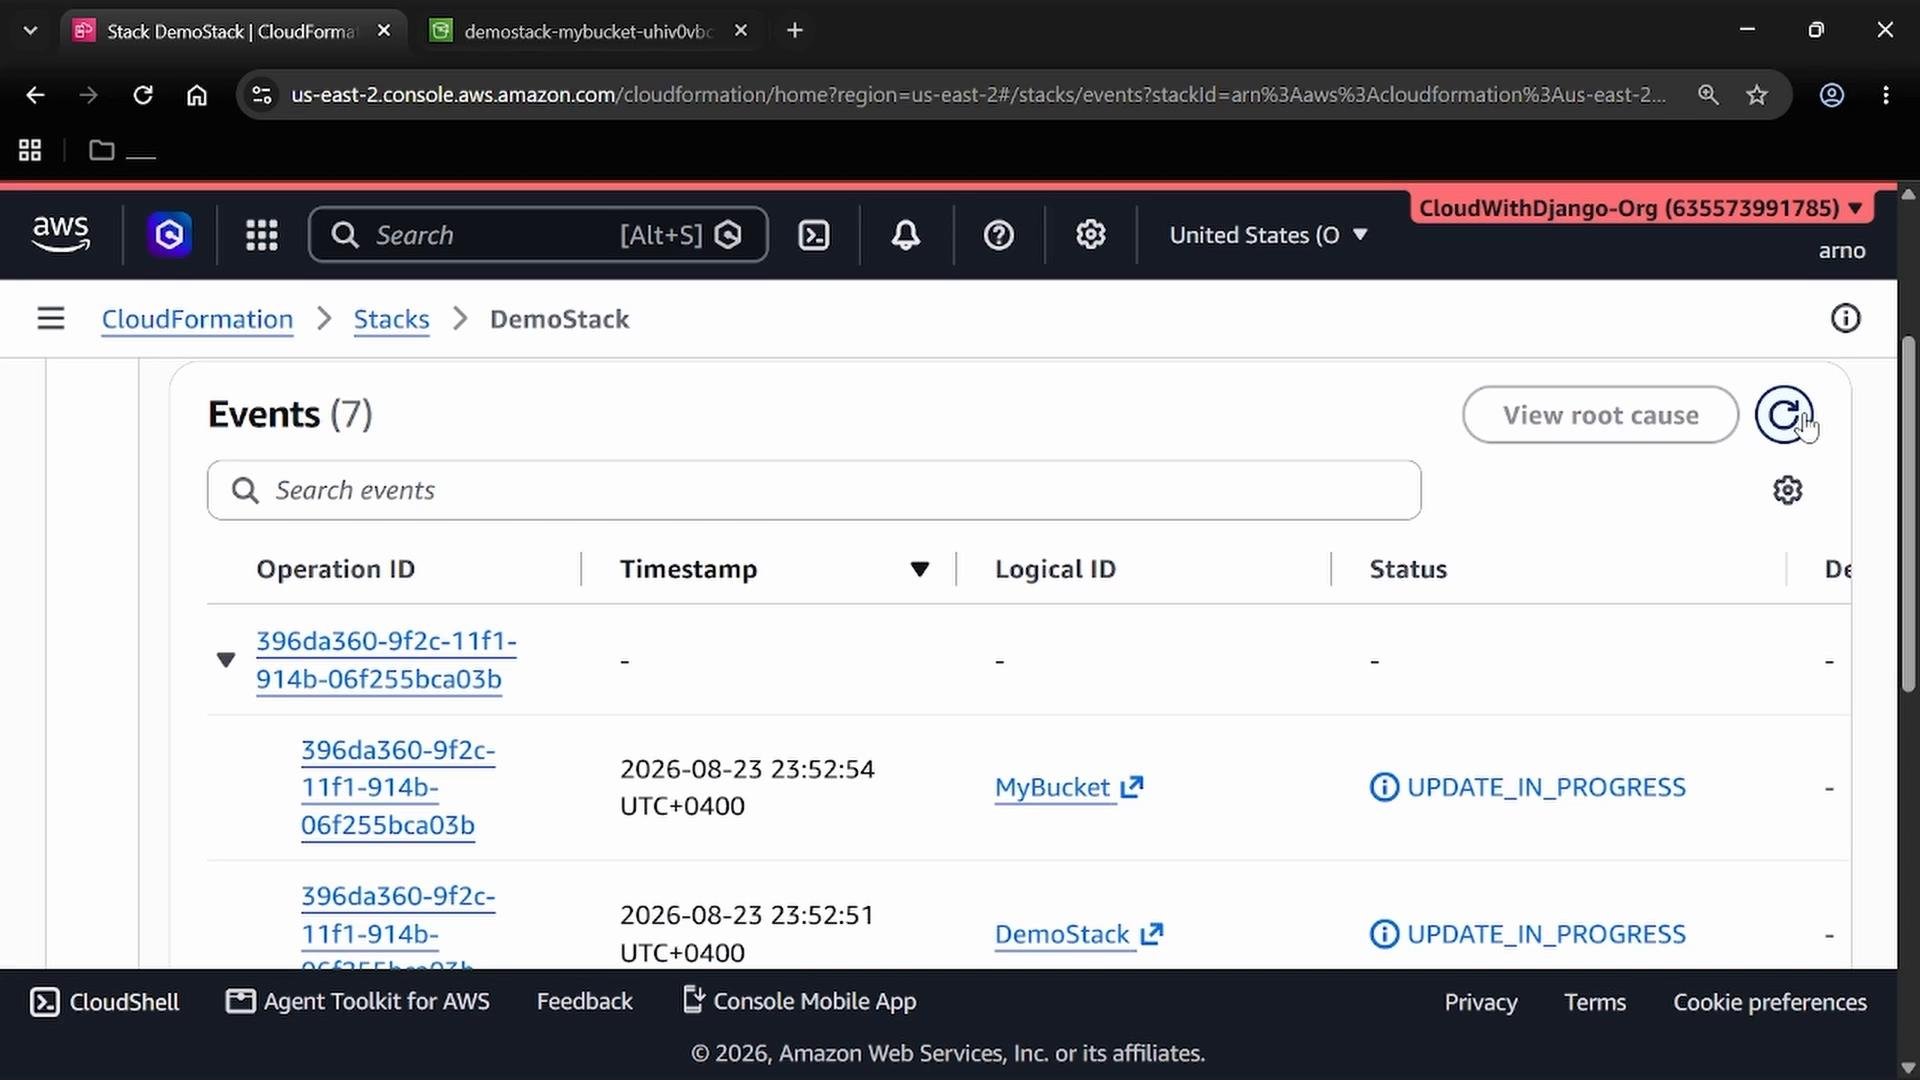Focus the Search events field
The width and height of the screenshot is (1920, 1080).
click(814, 490)
